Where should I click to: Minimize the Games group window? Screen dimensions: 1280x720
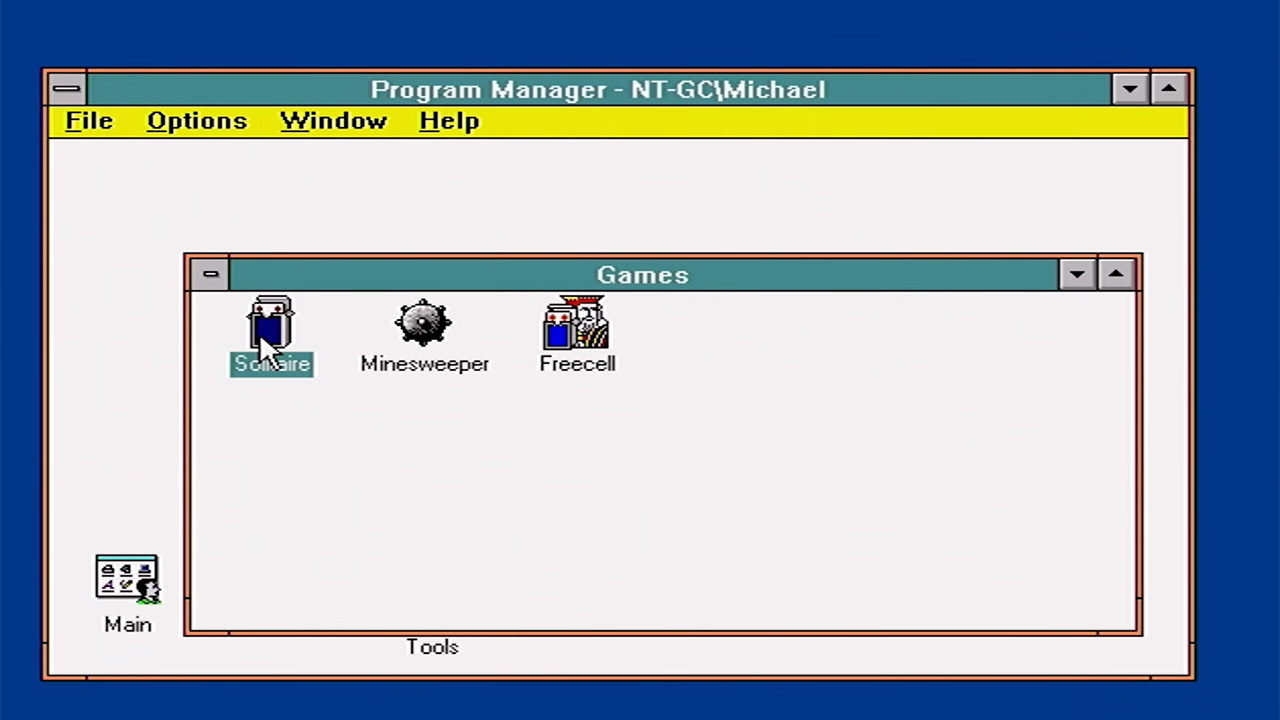(1077, 274)
